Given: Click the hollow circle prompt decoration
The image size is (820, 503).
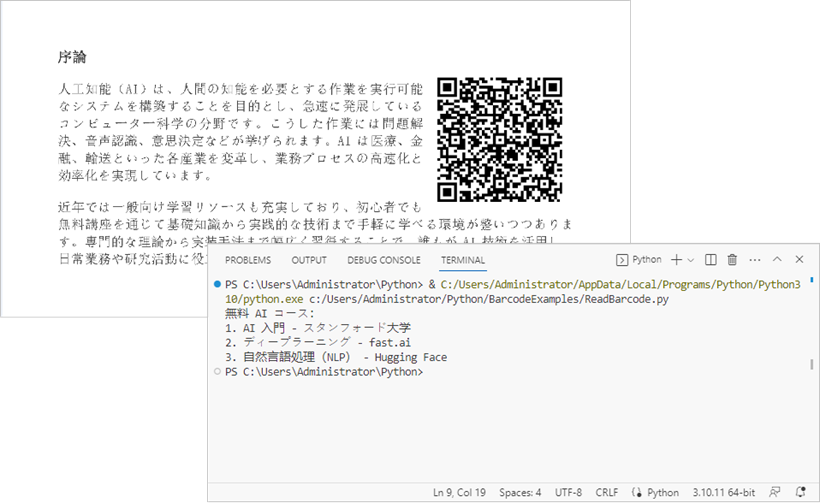Looking at the screenshot, I should pyautogui.click(x=217, y=372).
